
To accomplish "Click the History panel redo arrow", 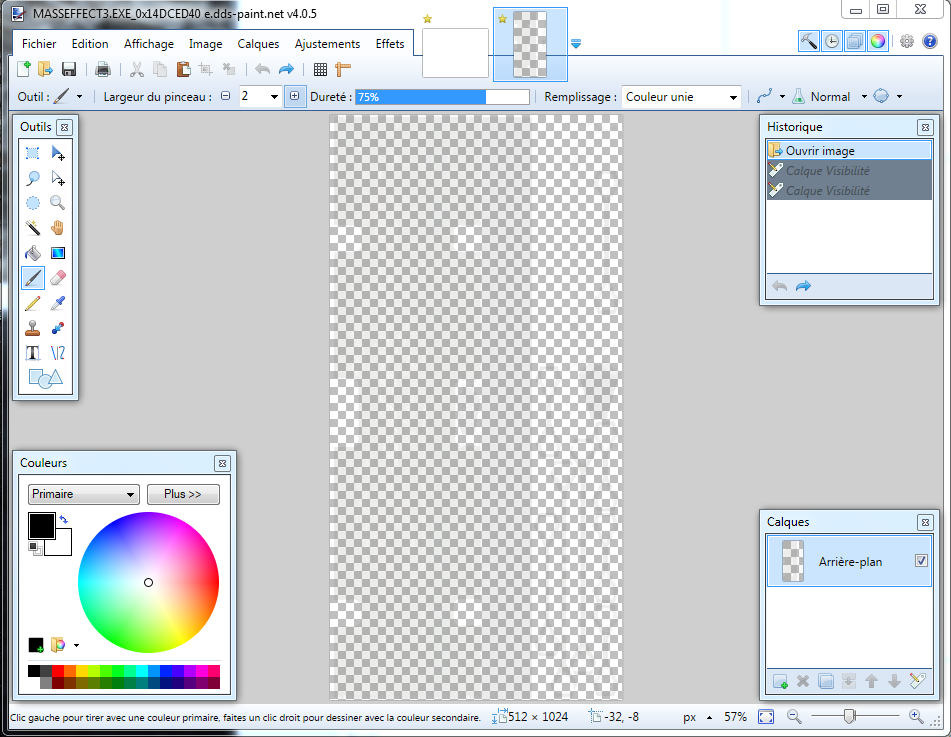I will [x=803, y=286].
